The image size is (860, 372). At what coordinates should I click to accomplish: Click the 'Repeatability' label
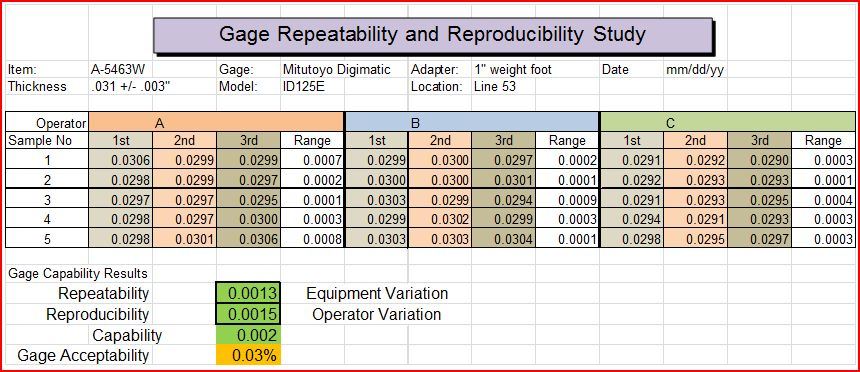[x=103, y=293]
